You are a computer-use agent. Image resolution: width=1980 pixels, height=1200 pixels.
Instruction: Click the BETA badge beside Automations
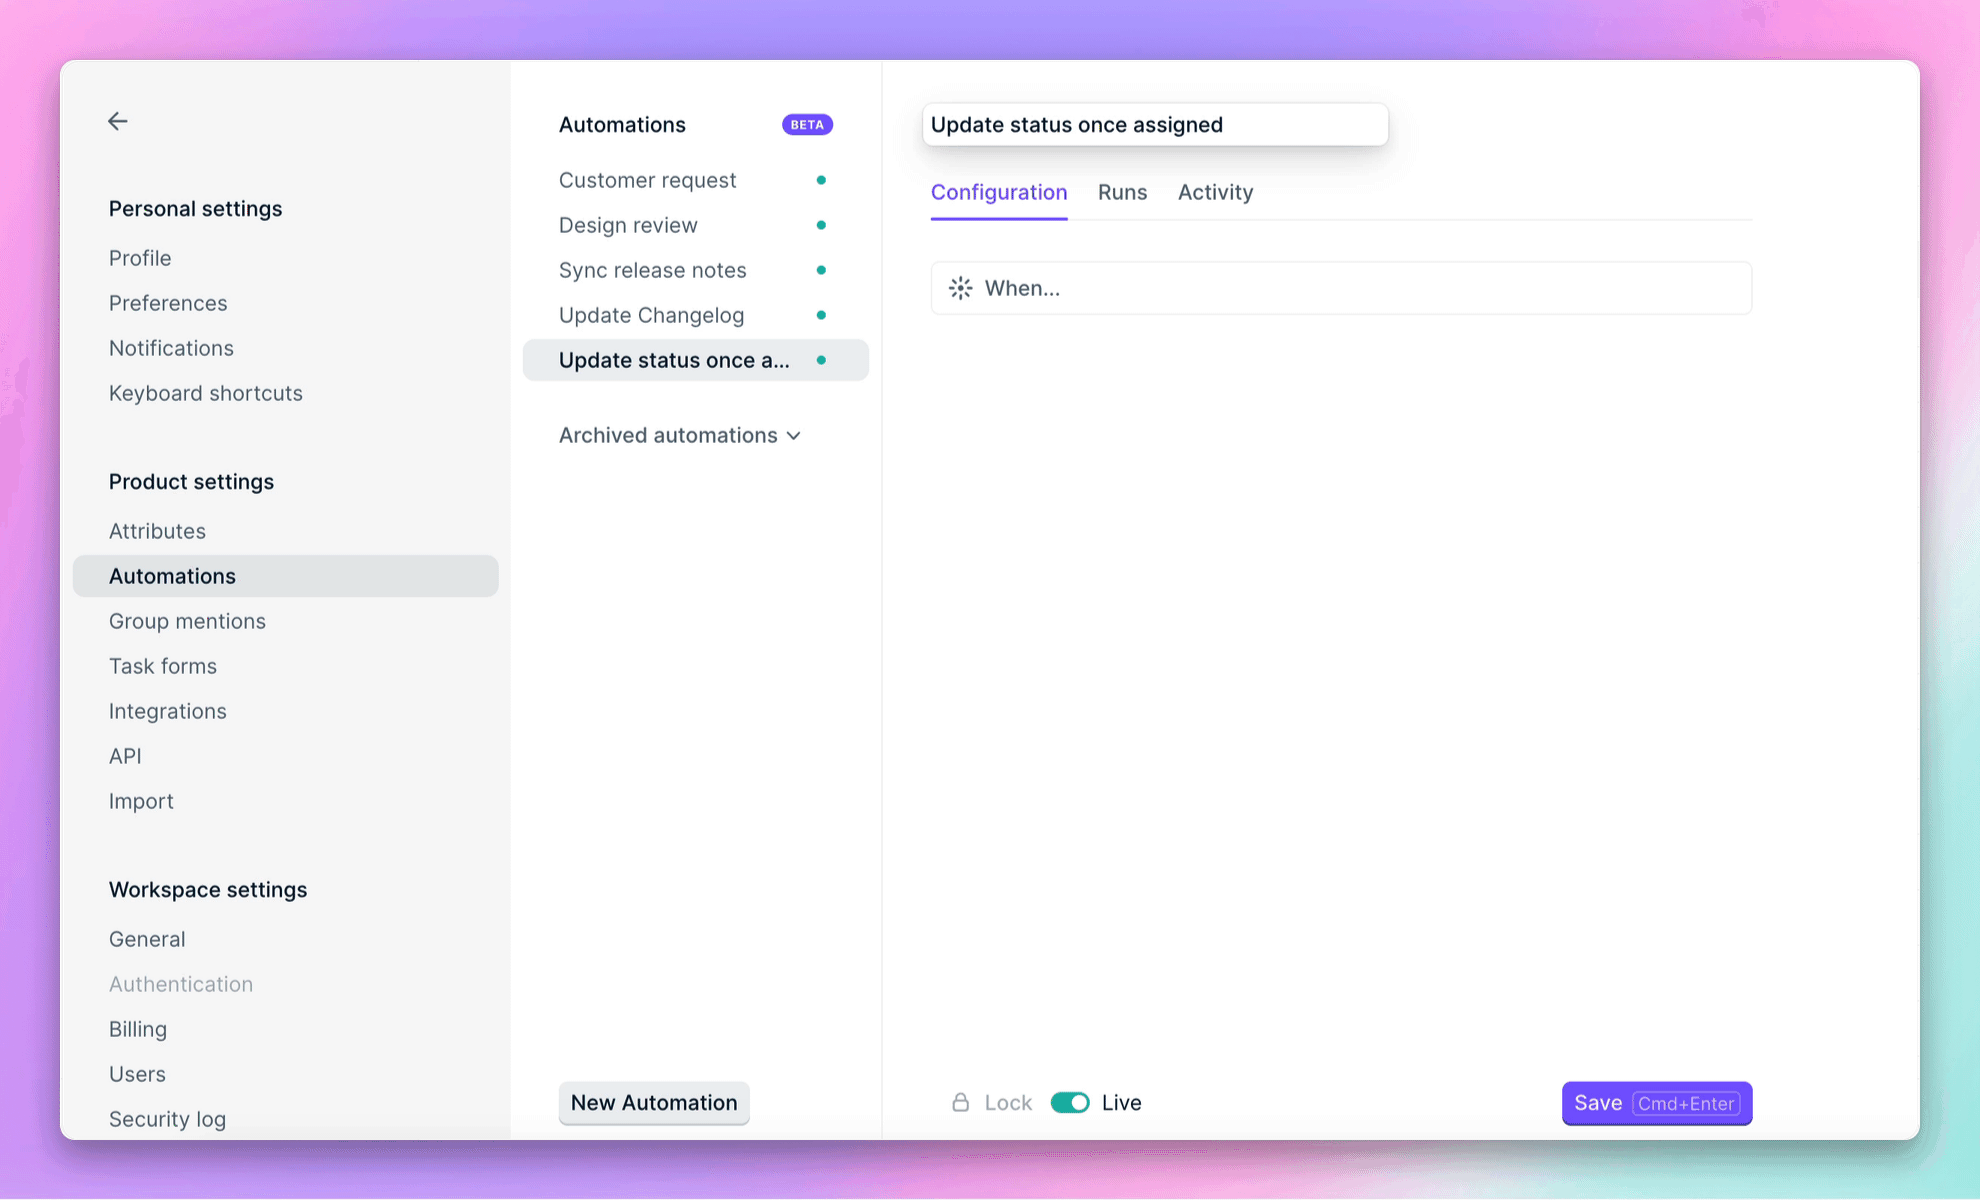807,125
